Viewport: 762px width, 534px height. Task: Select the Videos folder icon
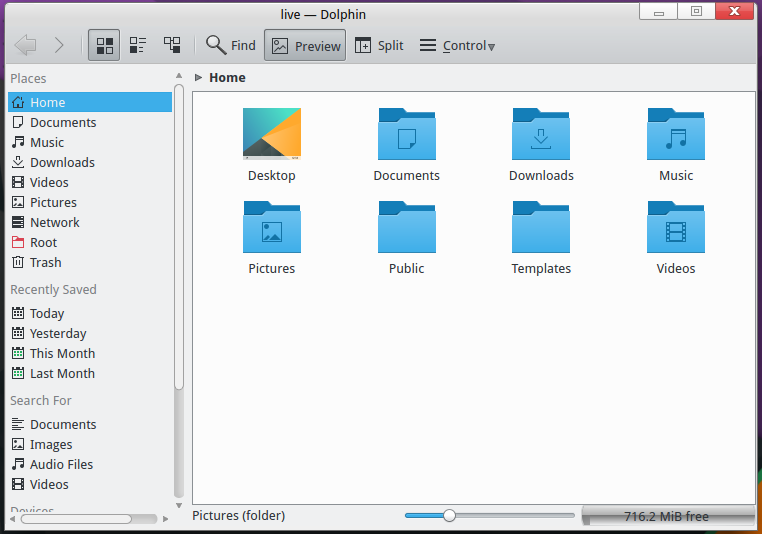(x=676, y=228)
